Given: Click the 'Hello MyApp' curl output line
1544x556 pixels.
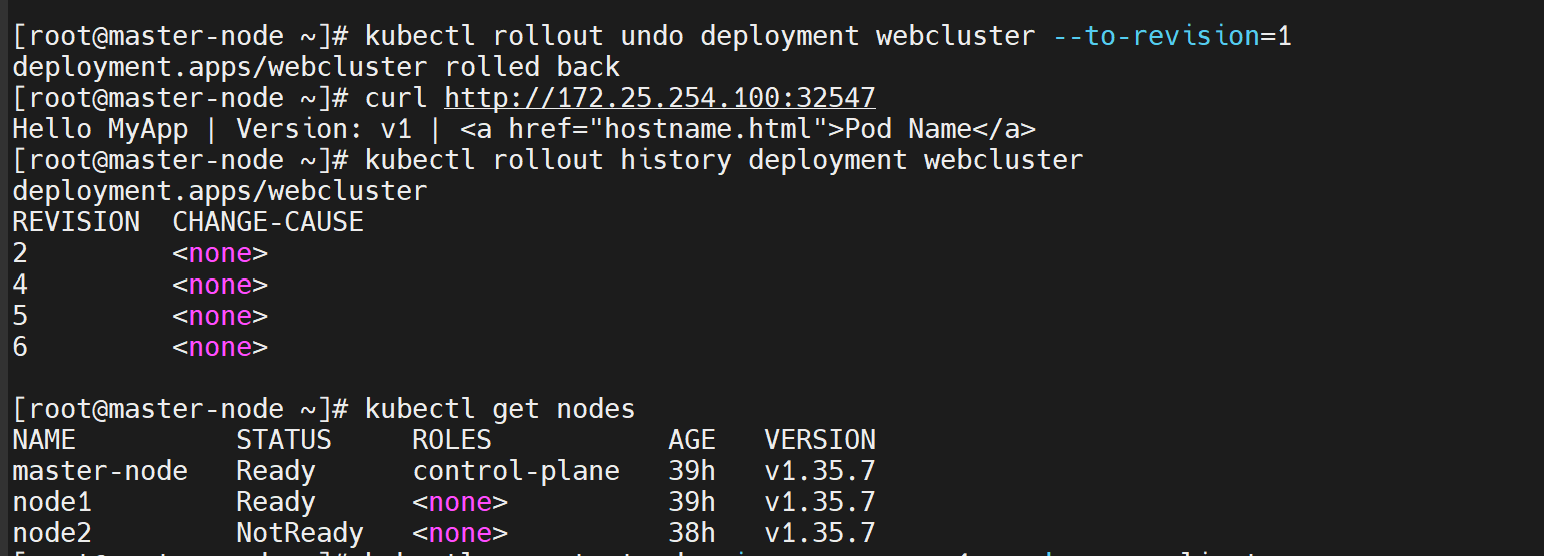Looking at the screenshot, I should coord(524,129).
